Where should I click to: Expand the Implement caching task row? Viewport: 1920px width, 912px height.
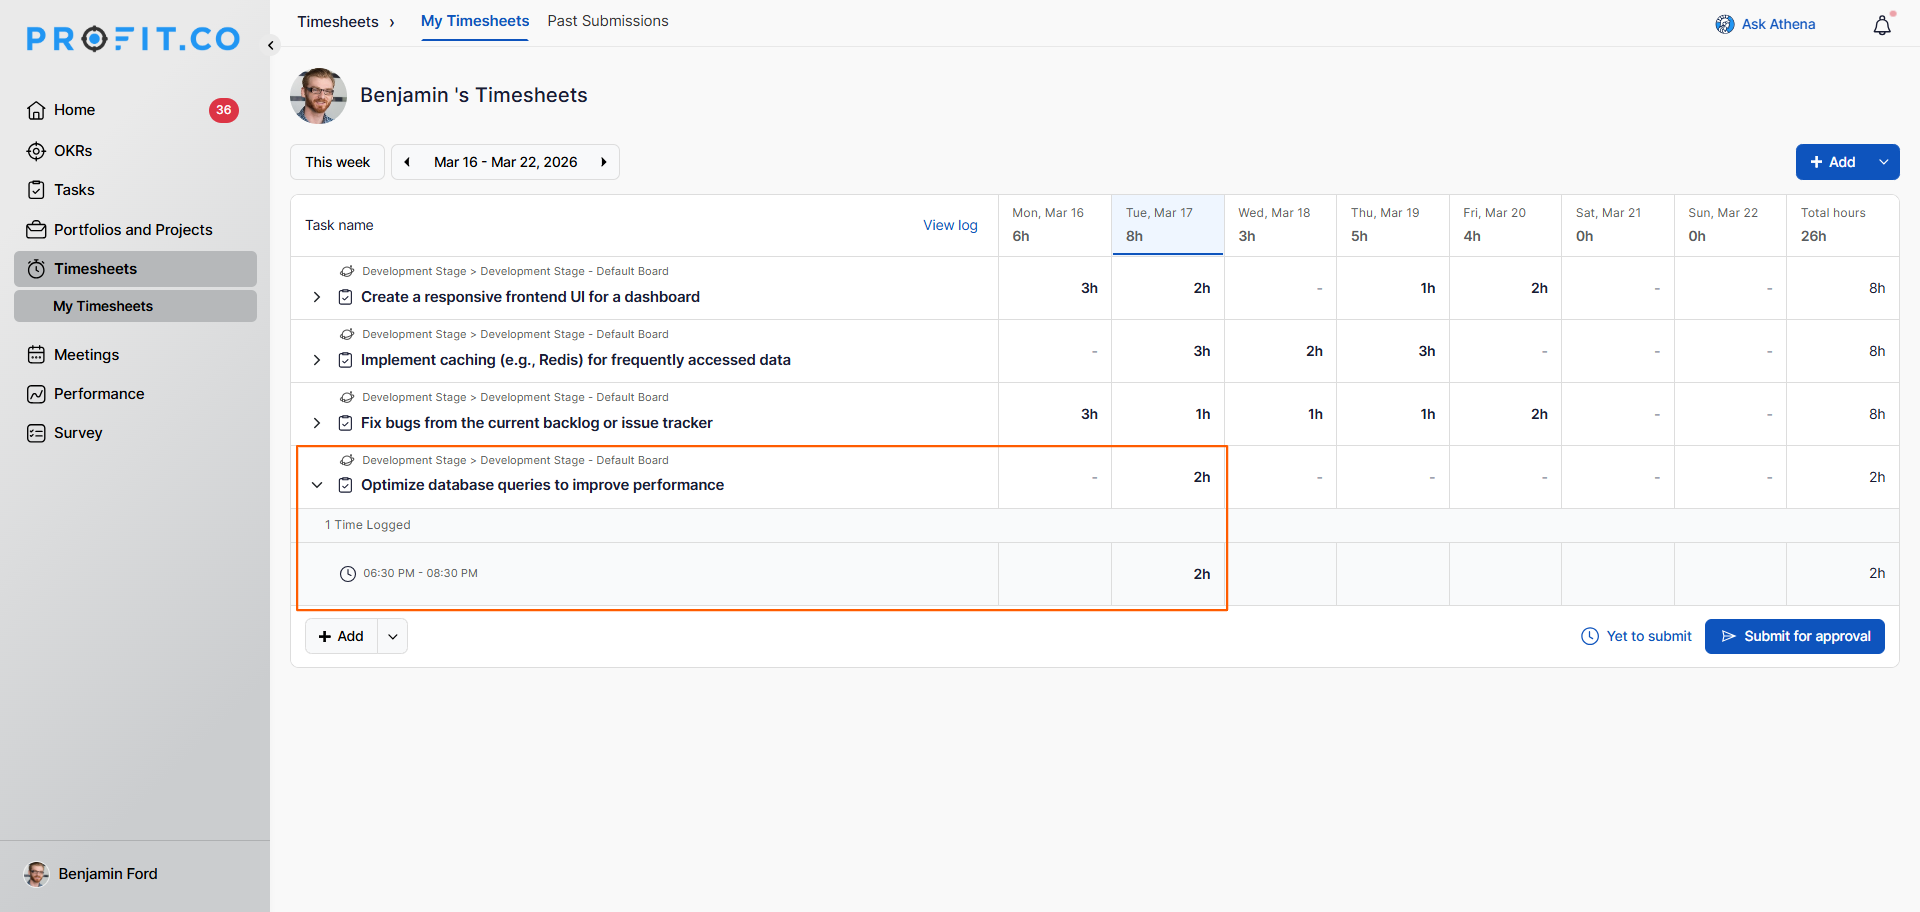317,360
